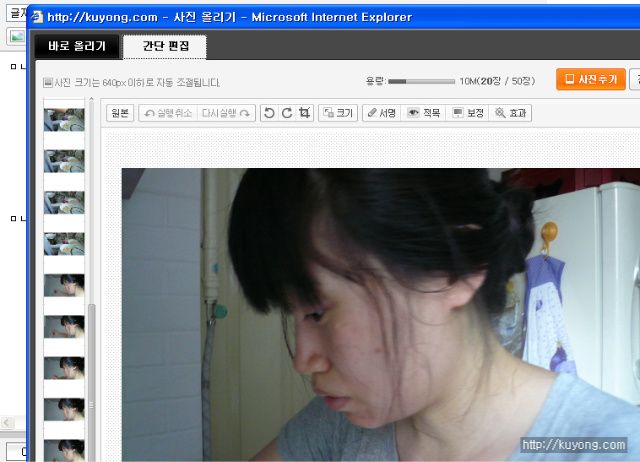Undo with the 실행취소 button
The width and height of the screenshot is (640, 462).
[168, 113]
